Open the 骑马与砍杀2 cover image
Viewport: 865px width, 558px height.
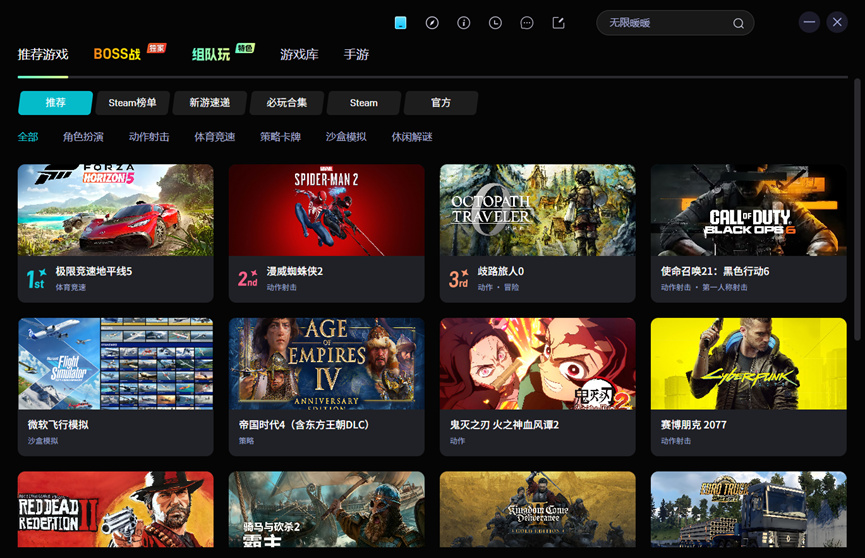(327, 509)
